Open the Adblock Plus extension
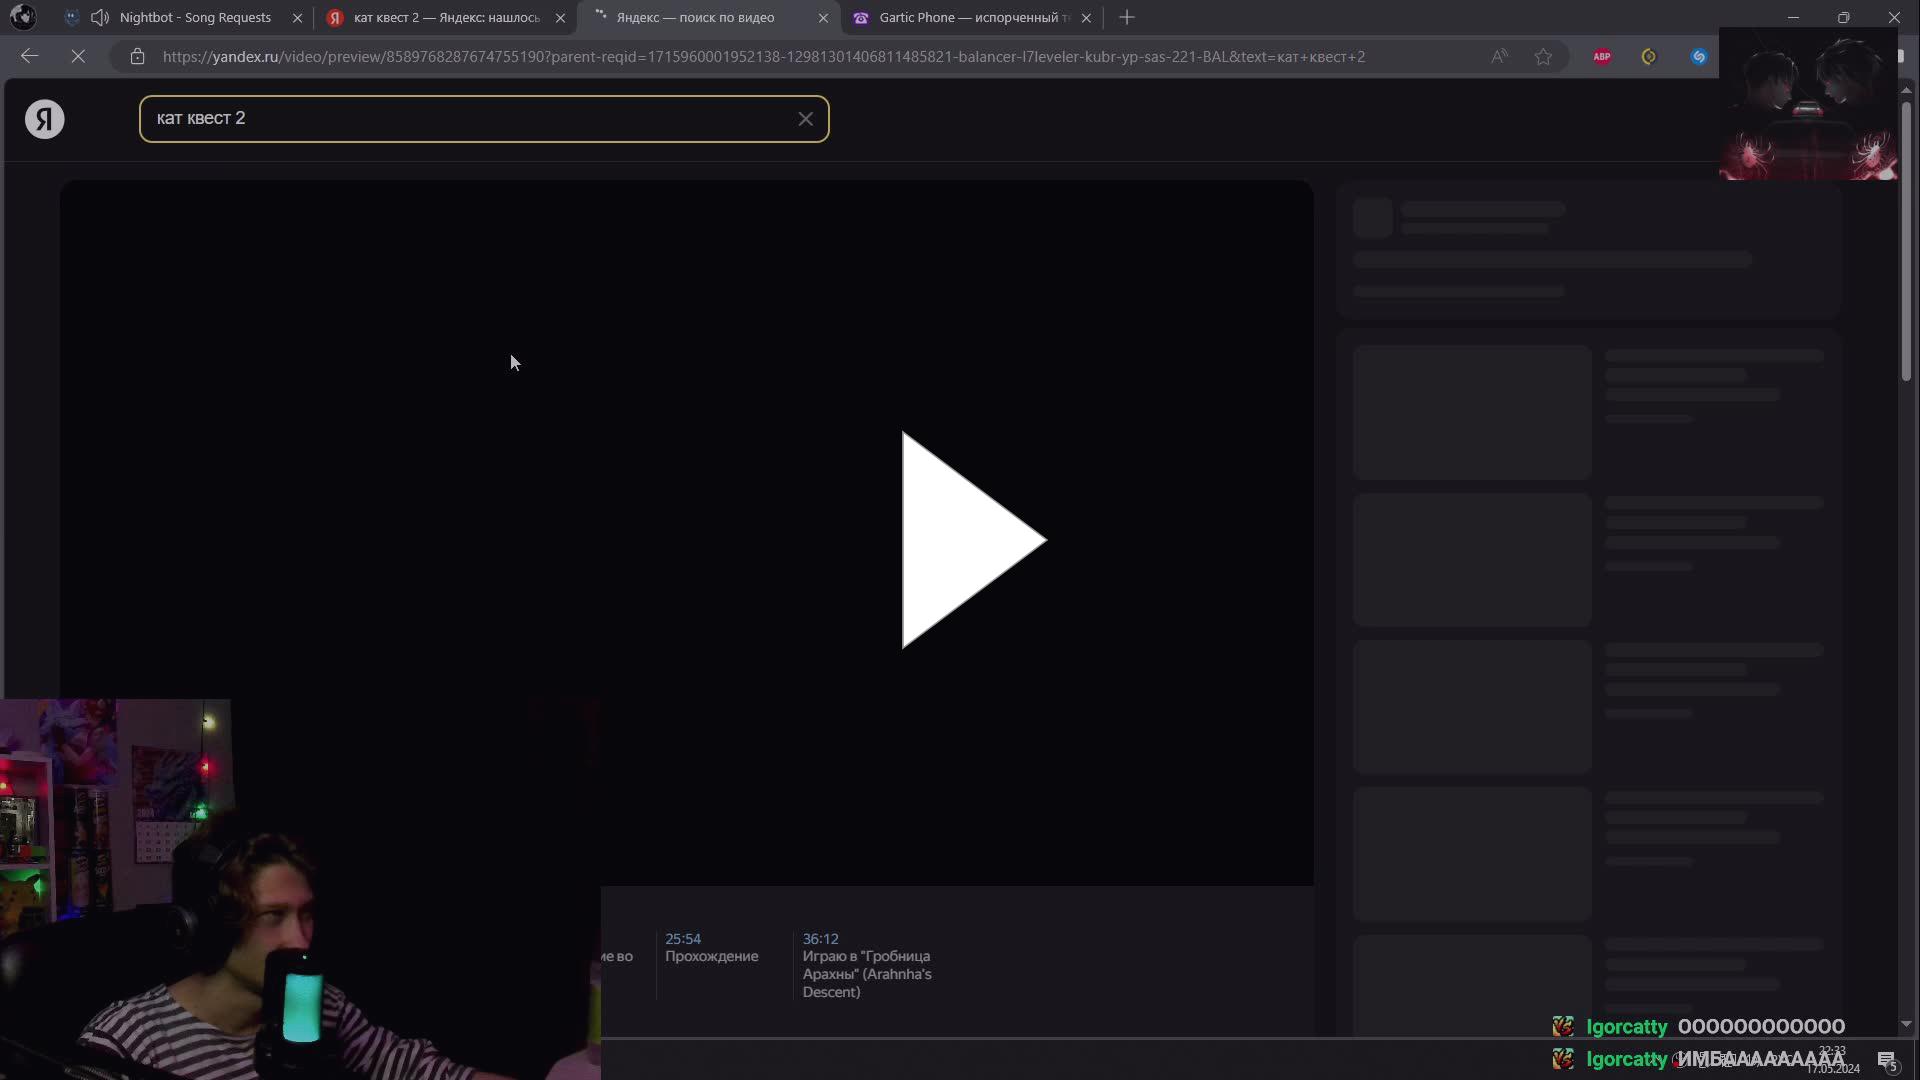1920x1080 pixels. [x=1601, y=56]
